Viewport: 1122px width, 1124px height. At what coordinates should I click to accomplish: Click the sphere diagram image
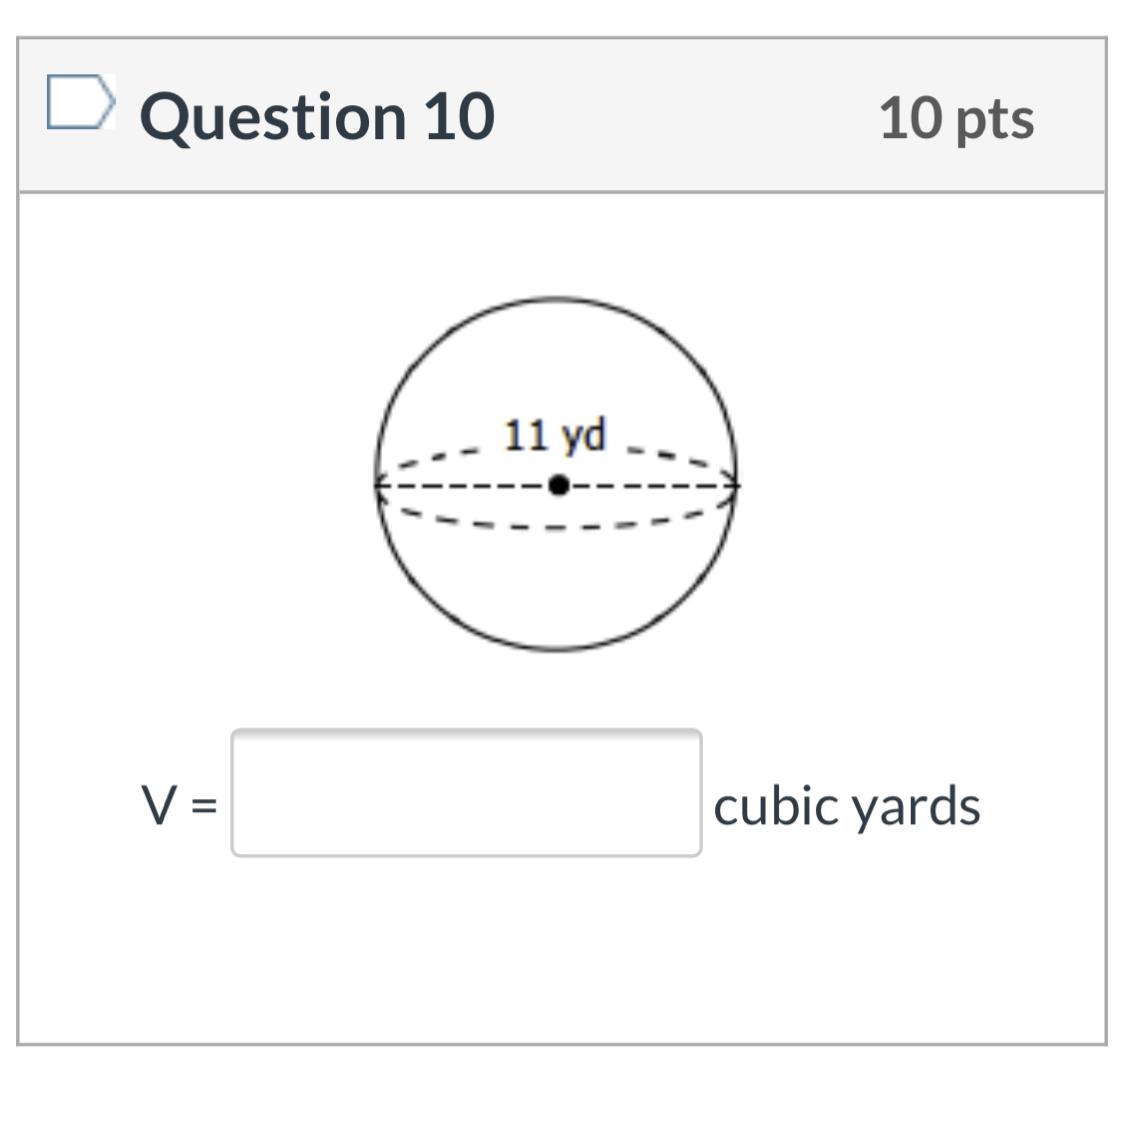pos(556,475)
